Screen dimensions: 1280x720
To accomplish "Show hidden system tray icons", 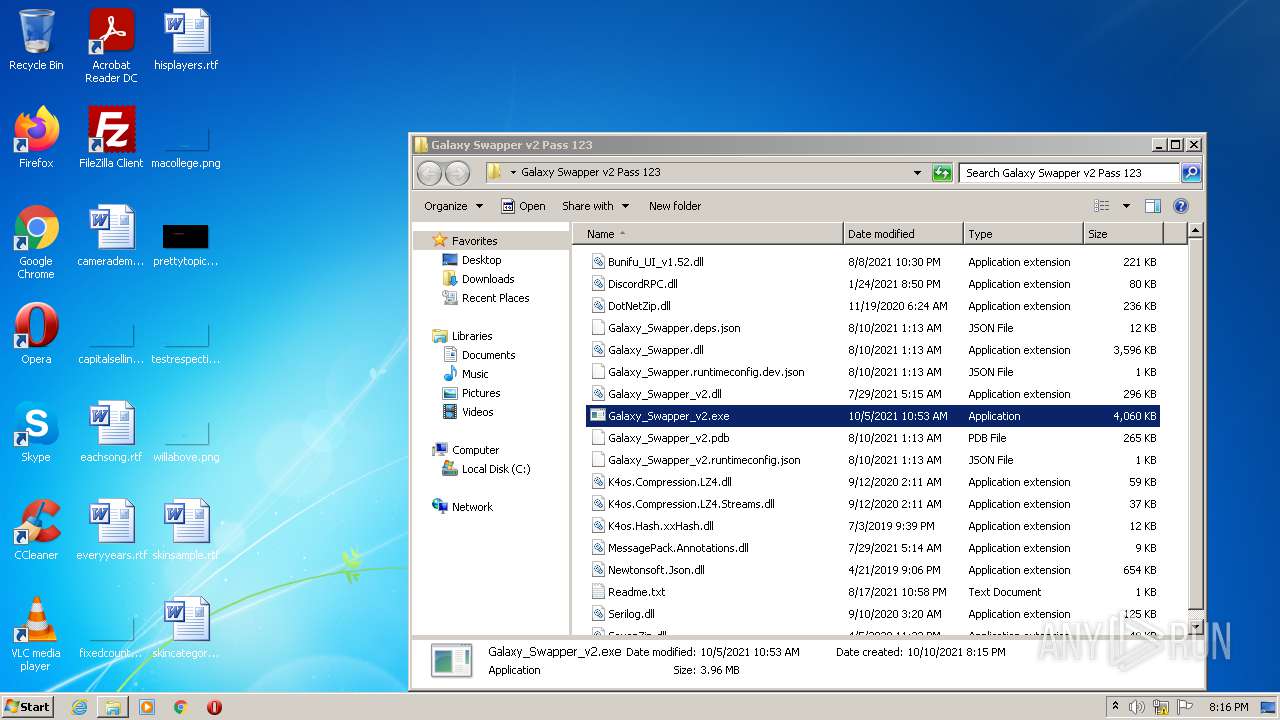I will pyautogui.click(x=1115, y=707).
